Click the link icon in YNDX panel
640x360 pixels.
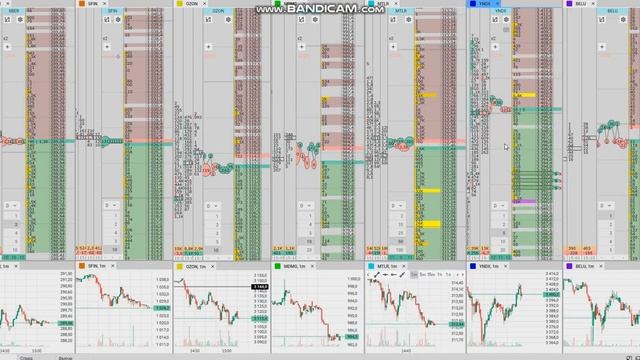495,19
